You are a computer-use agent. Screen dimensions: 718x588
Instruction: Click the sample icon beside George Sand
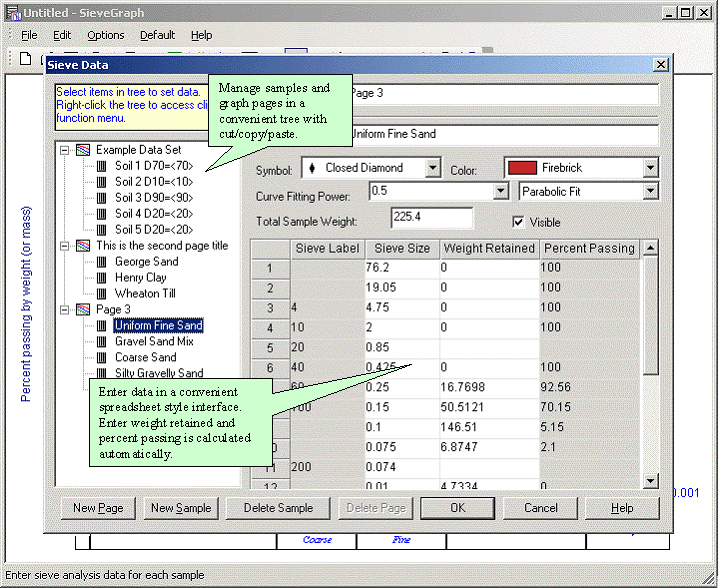[102, 262]
